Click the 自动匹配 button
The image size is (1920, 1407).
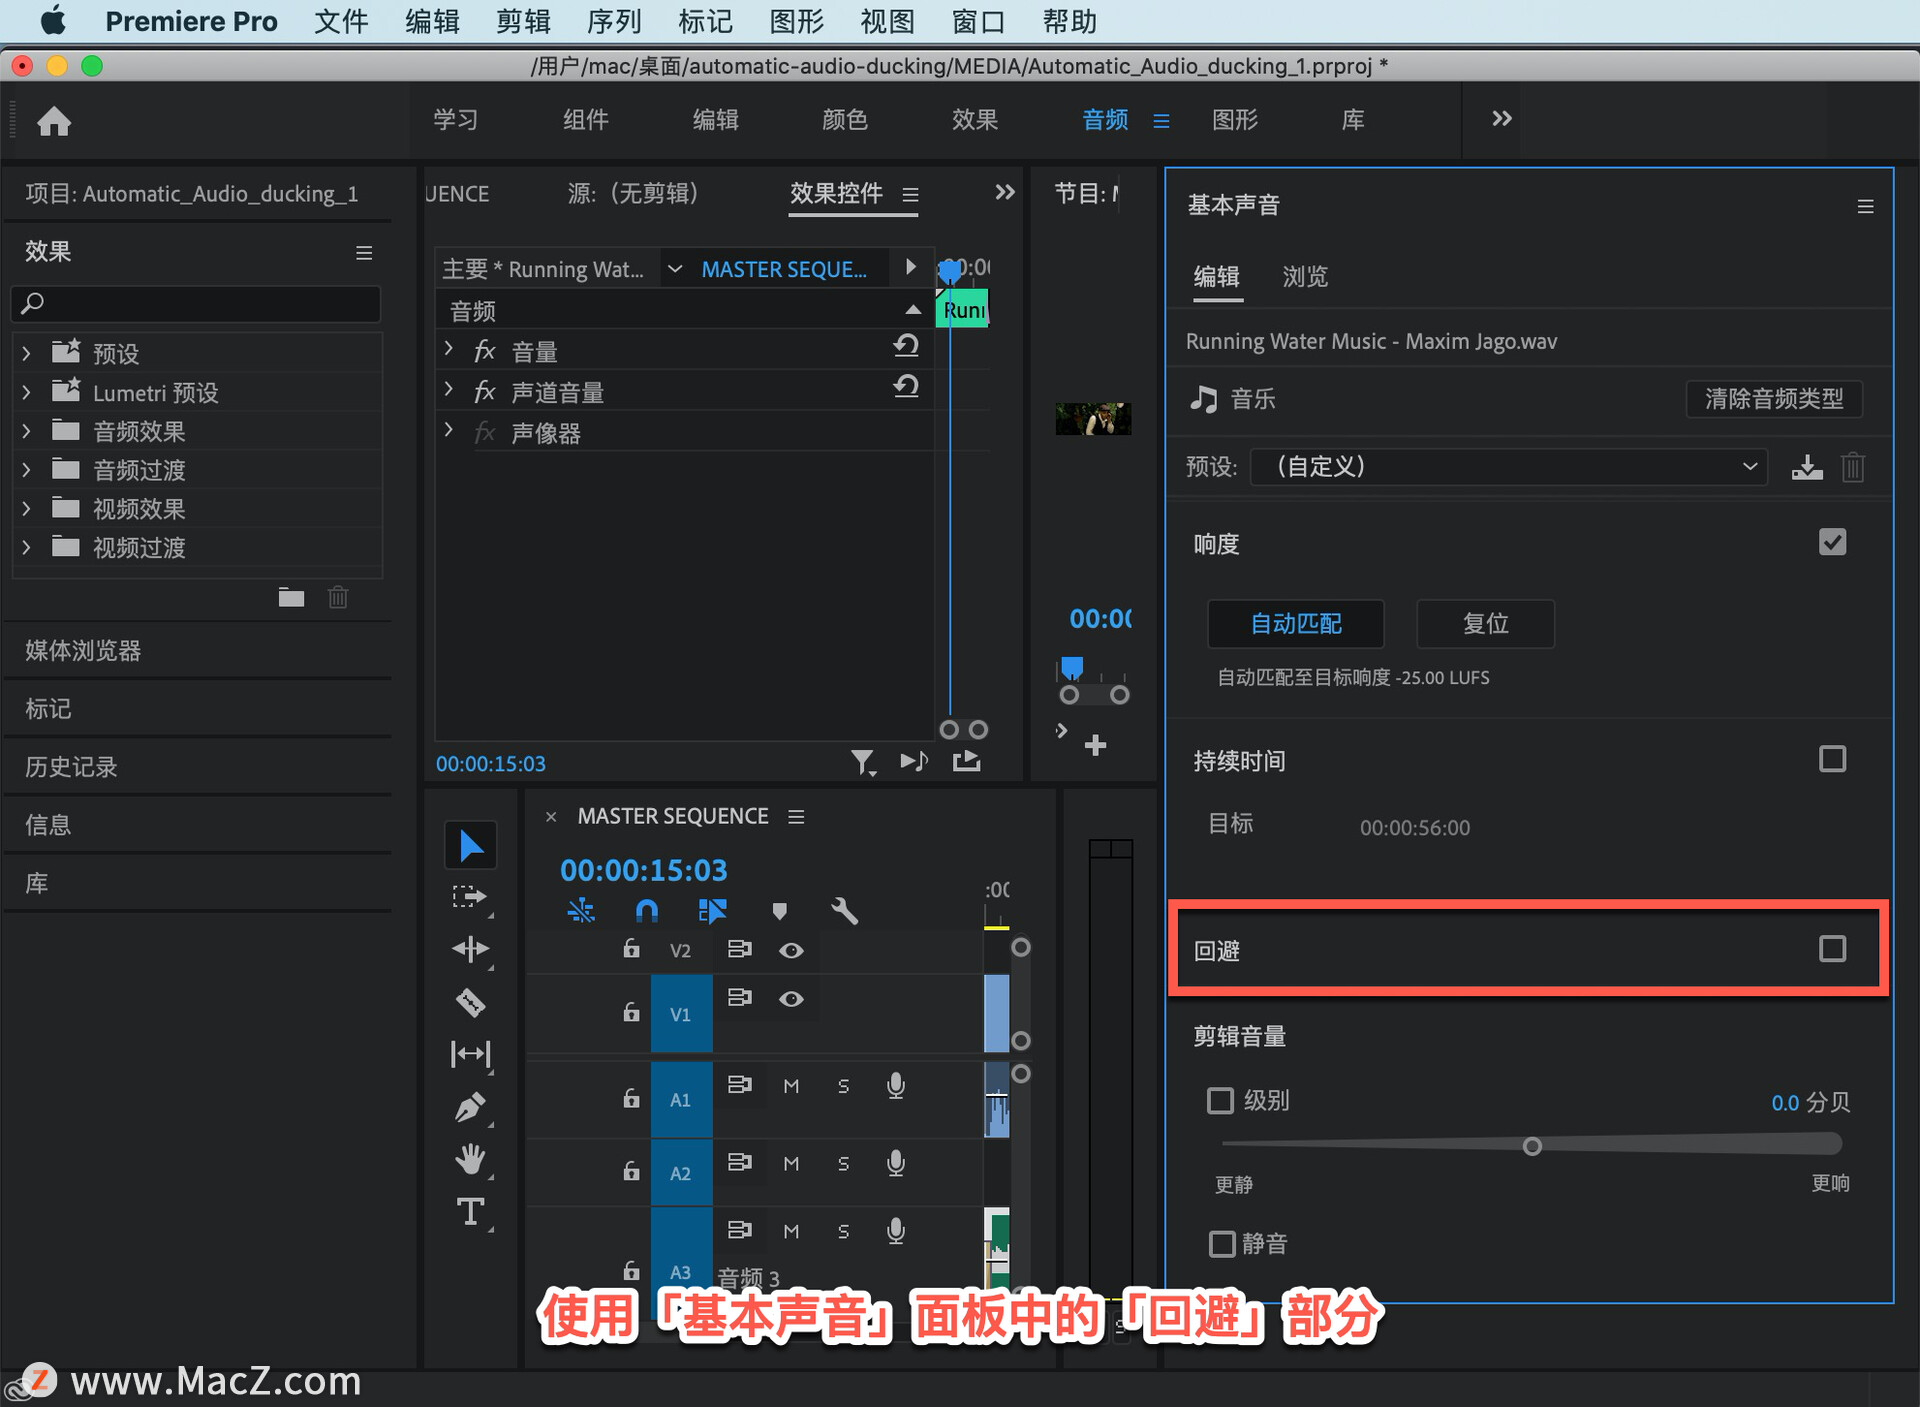tap(1296, 624)
